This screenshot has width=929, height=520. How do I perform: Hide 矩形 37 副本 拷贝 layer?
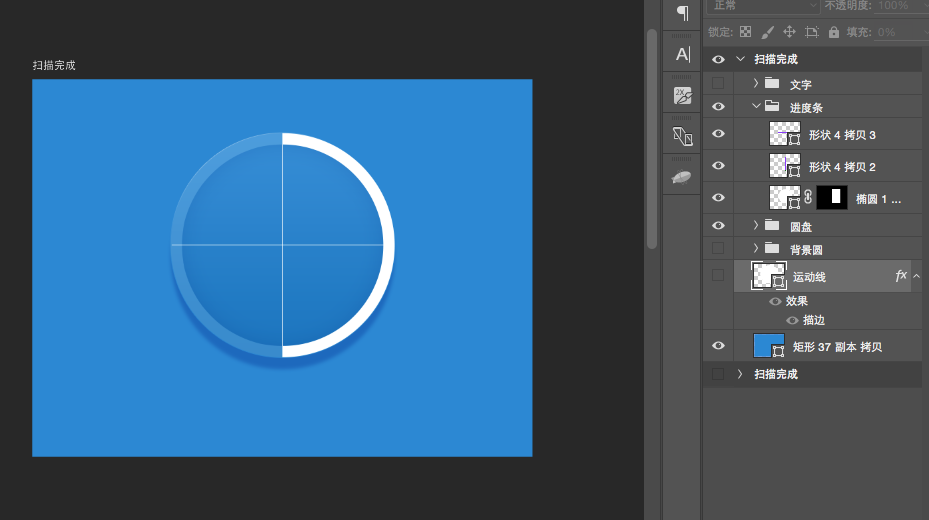coord(718,345)
